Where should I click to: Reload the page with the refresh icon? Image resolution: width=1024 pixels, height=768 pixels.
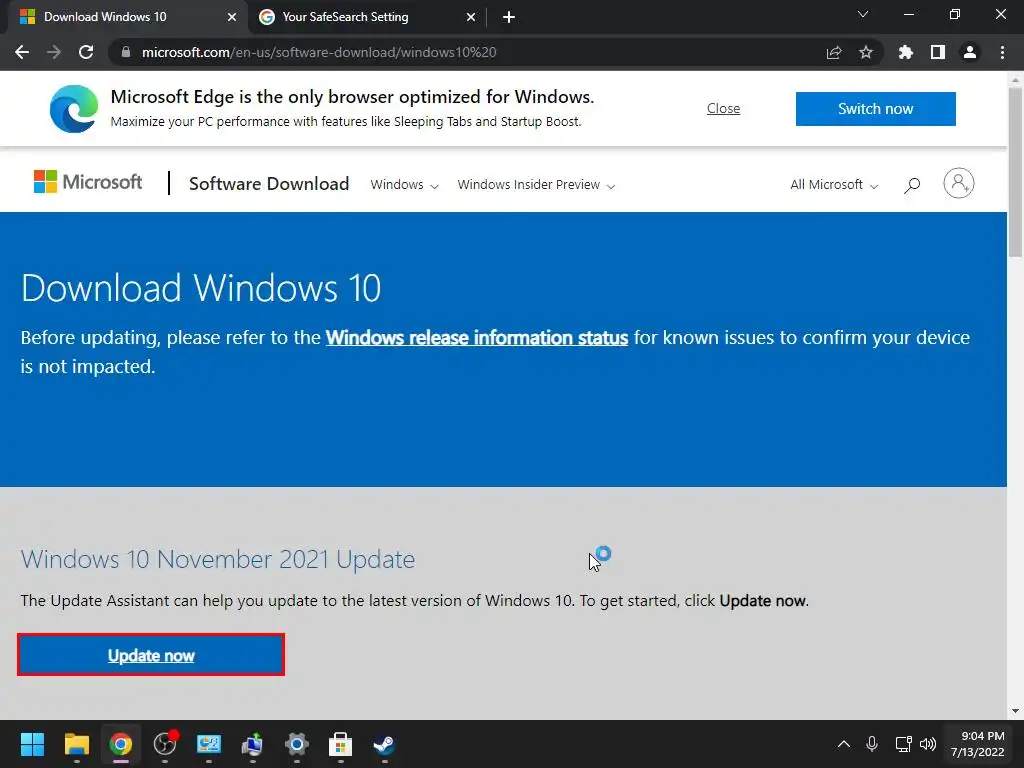pyautogui.click(x=86, y=52)
